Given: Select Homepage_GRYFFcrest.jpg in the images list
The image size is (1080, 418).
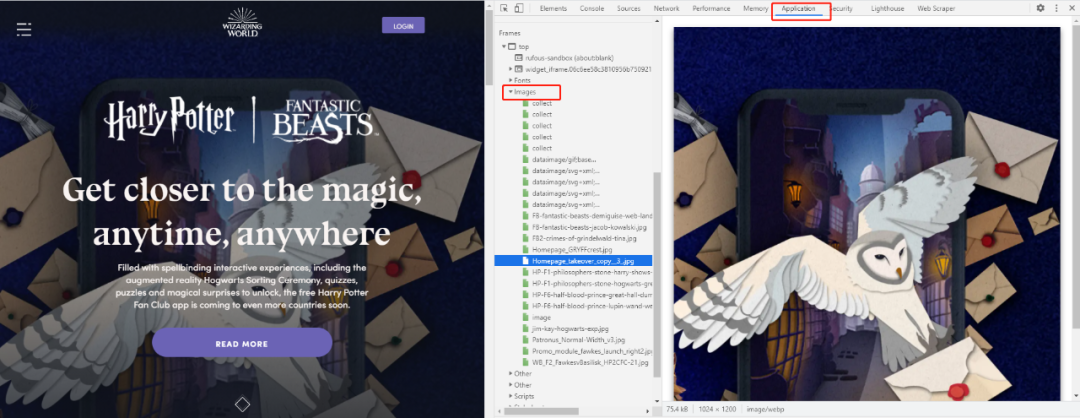Looking at the screenshot, I should coord(563,249).
